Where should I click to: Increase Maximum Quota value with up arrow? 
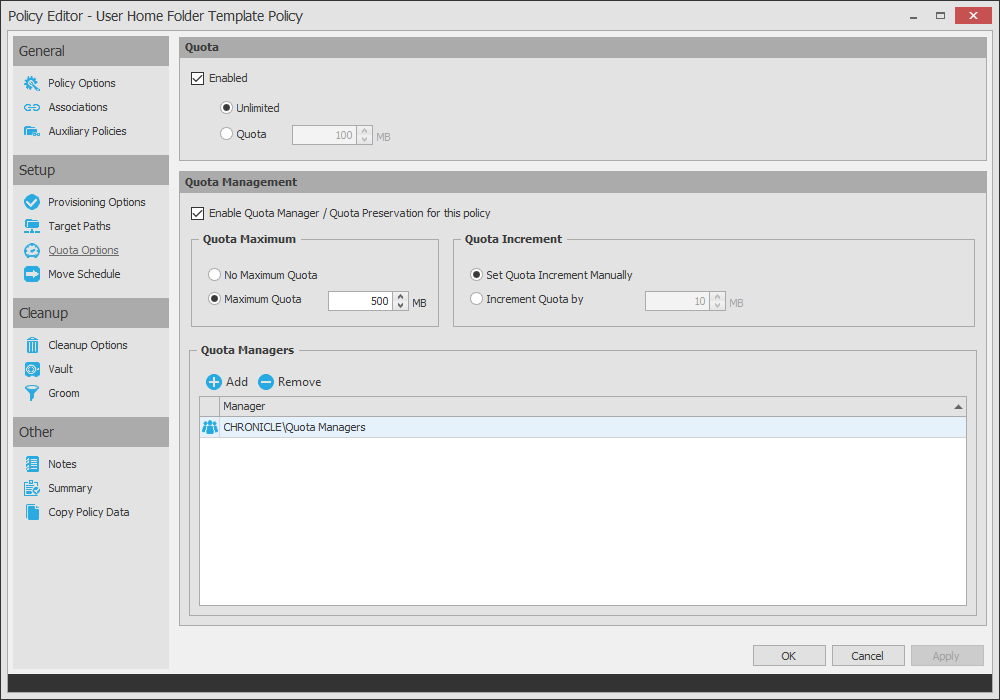pyautogui.click(x=401, y=297)
